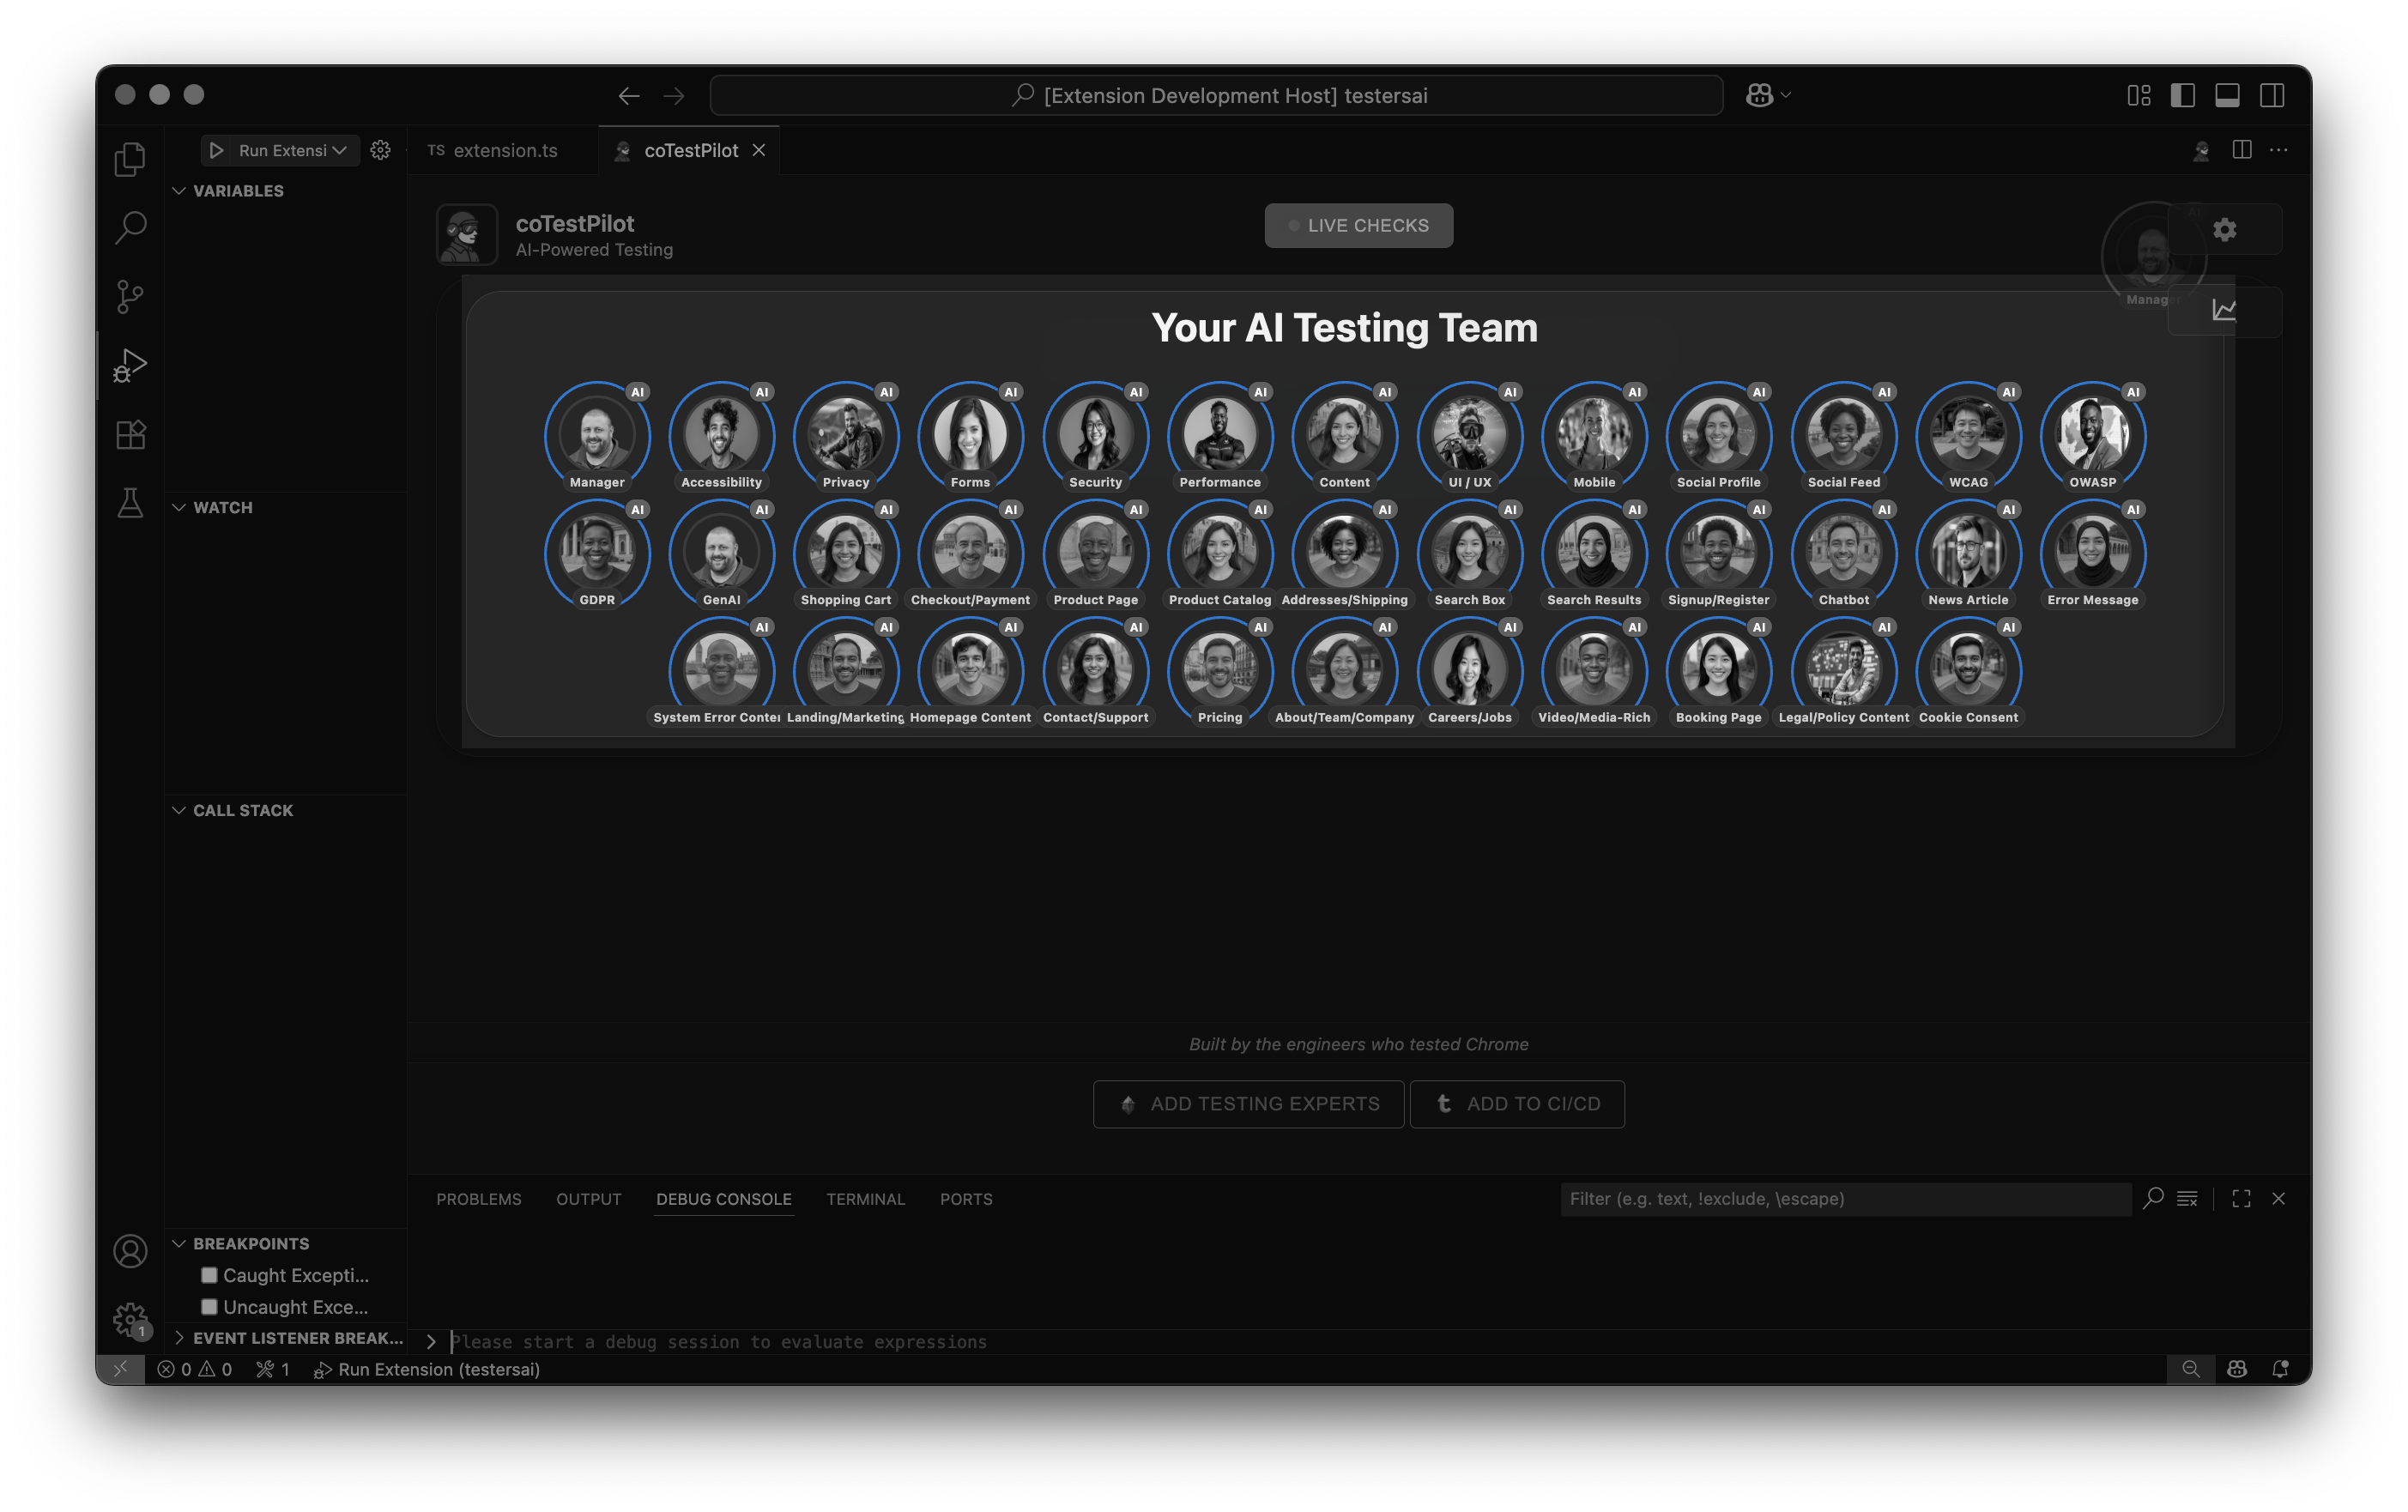Viewport: 2408px width, 1512px height.
Task: Switch to the TERMINAL panel tab
Action: click(865, 1198)
